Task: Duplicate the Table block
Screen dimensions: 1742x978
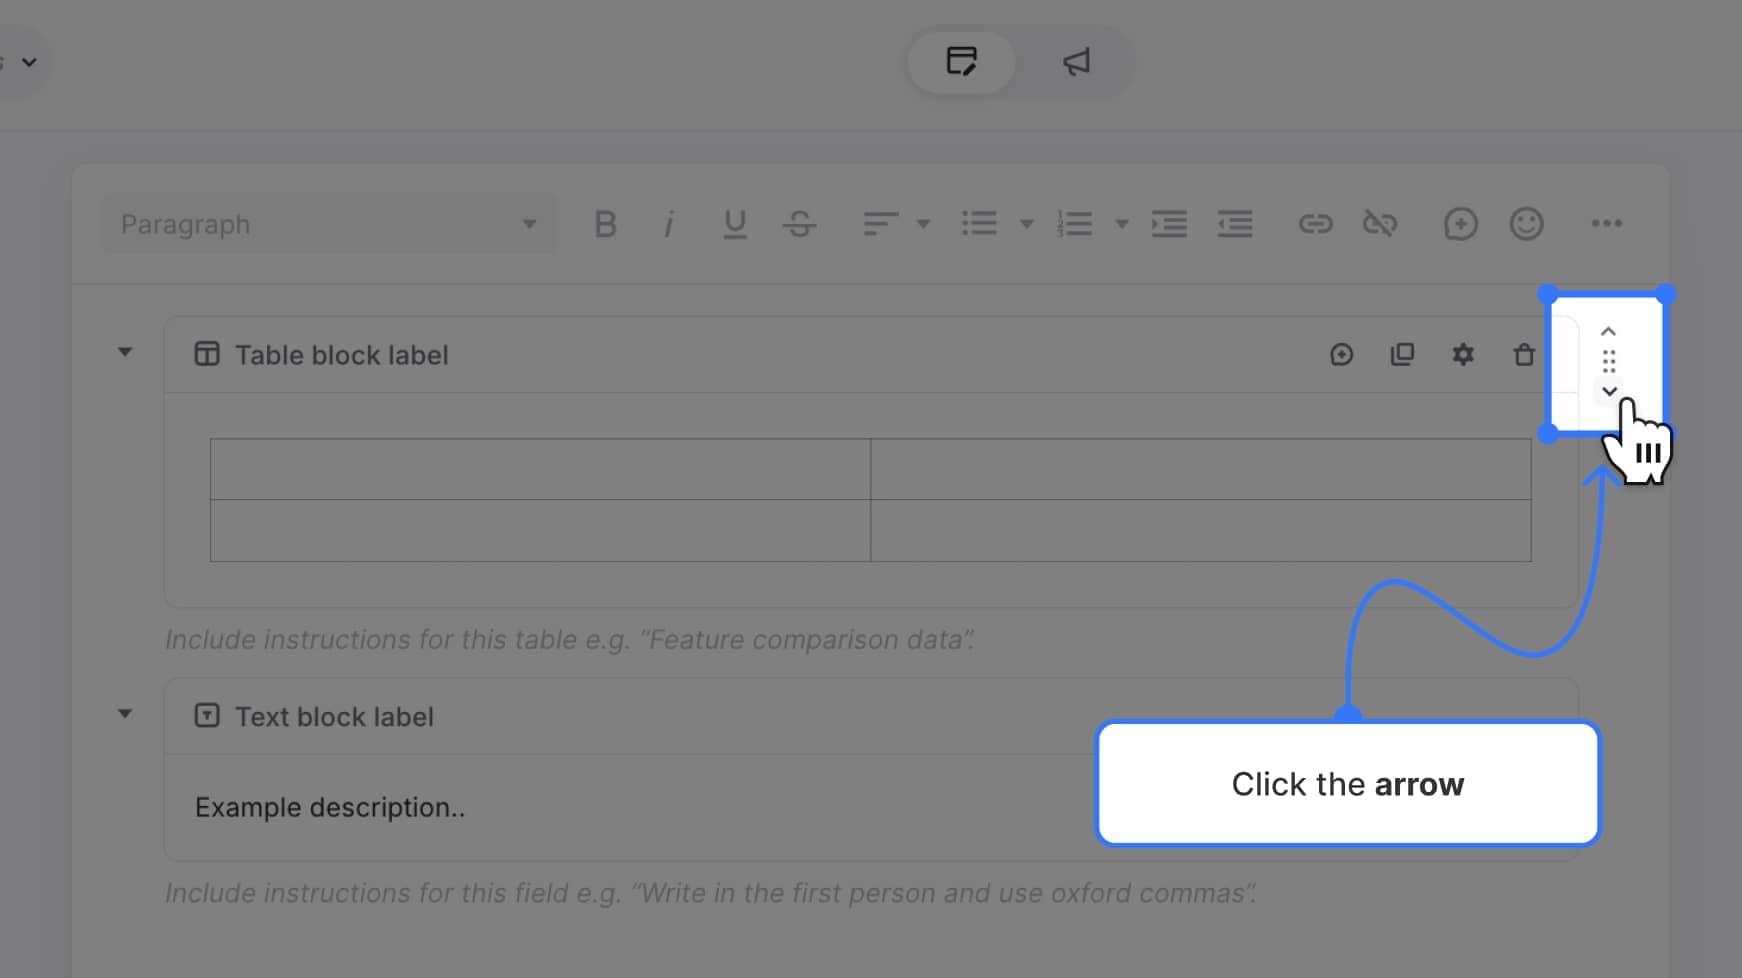Action: pos(1402,354)
